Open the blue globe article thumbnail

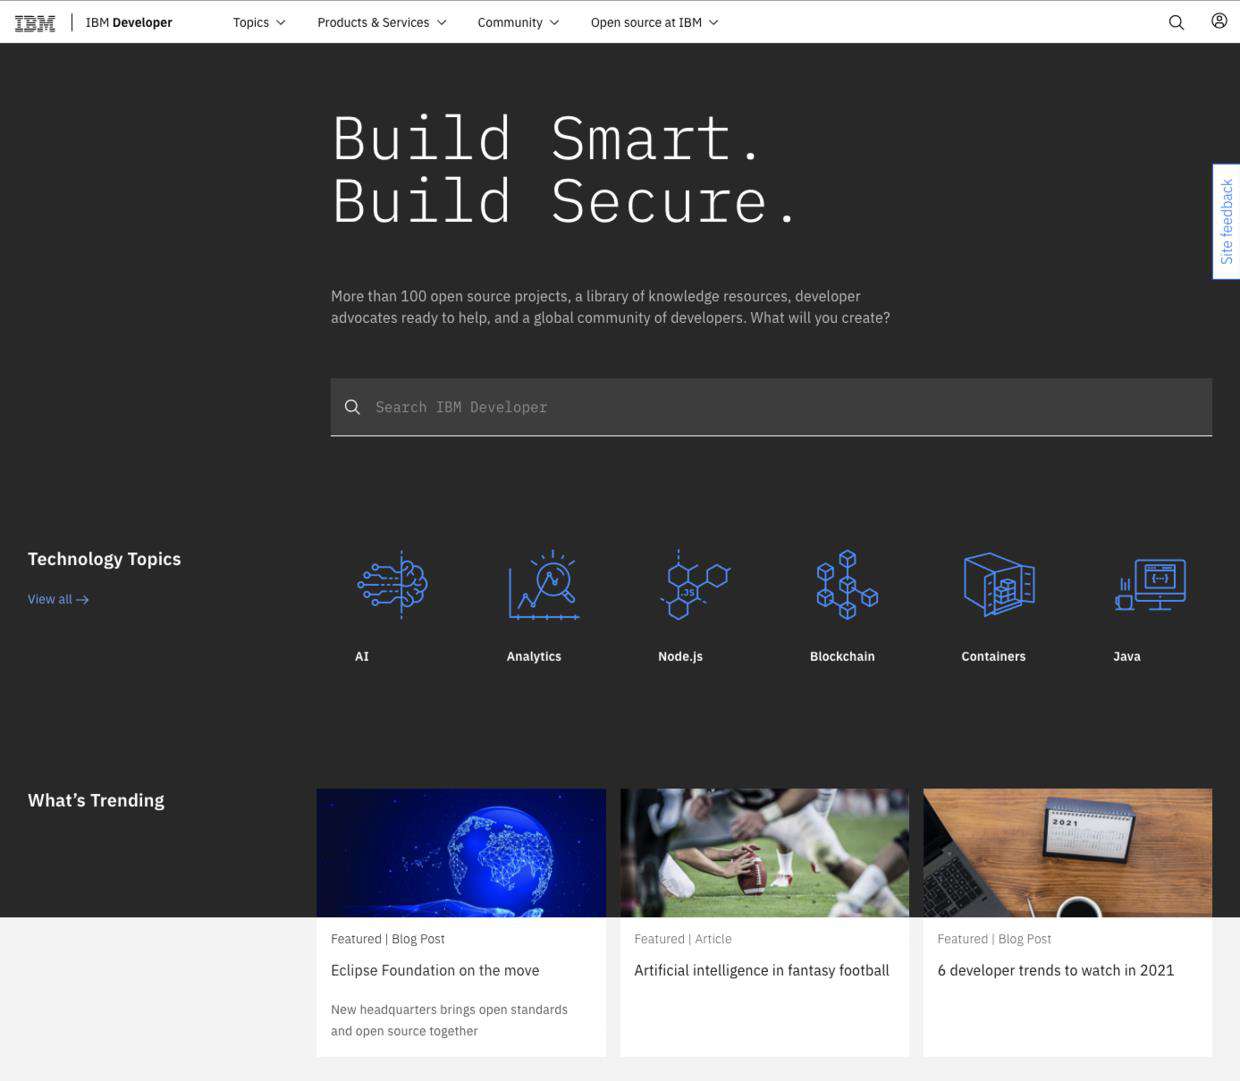pos(461,853)
